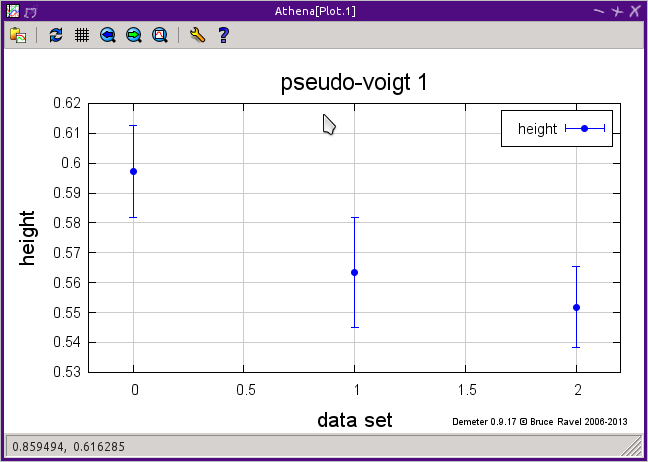Apply the previous zoom settings
This screenshot has width=648, height=462.
(x=108, y=35)
